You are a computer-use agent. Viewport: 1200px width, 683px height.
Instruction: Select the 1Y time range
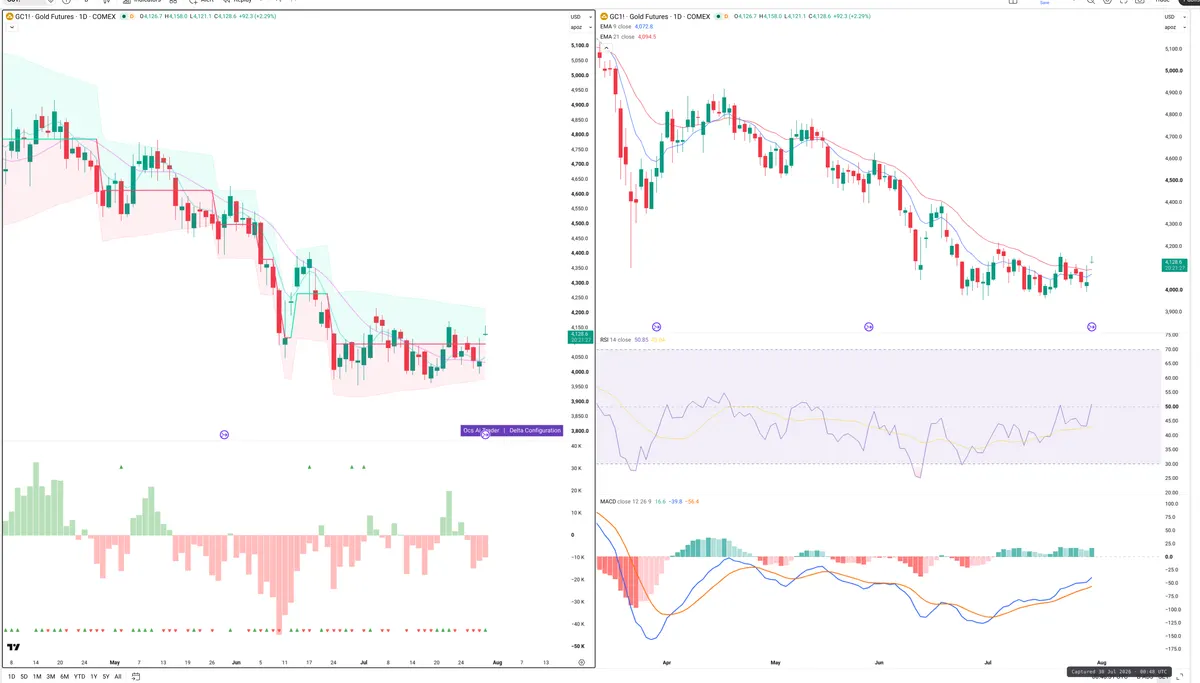94,676
